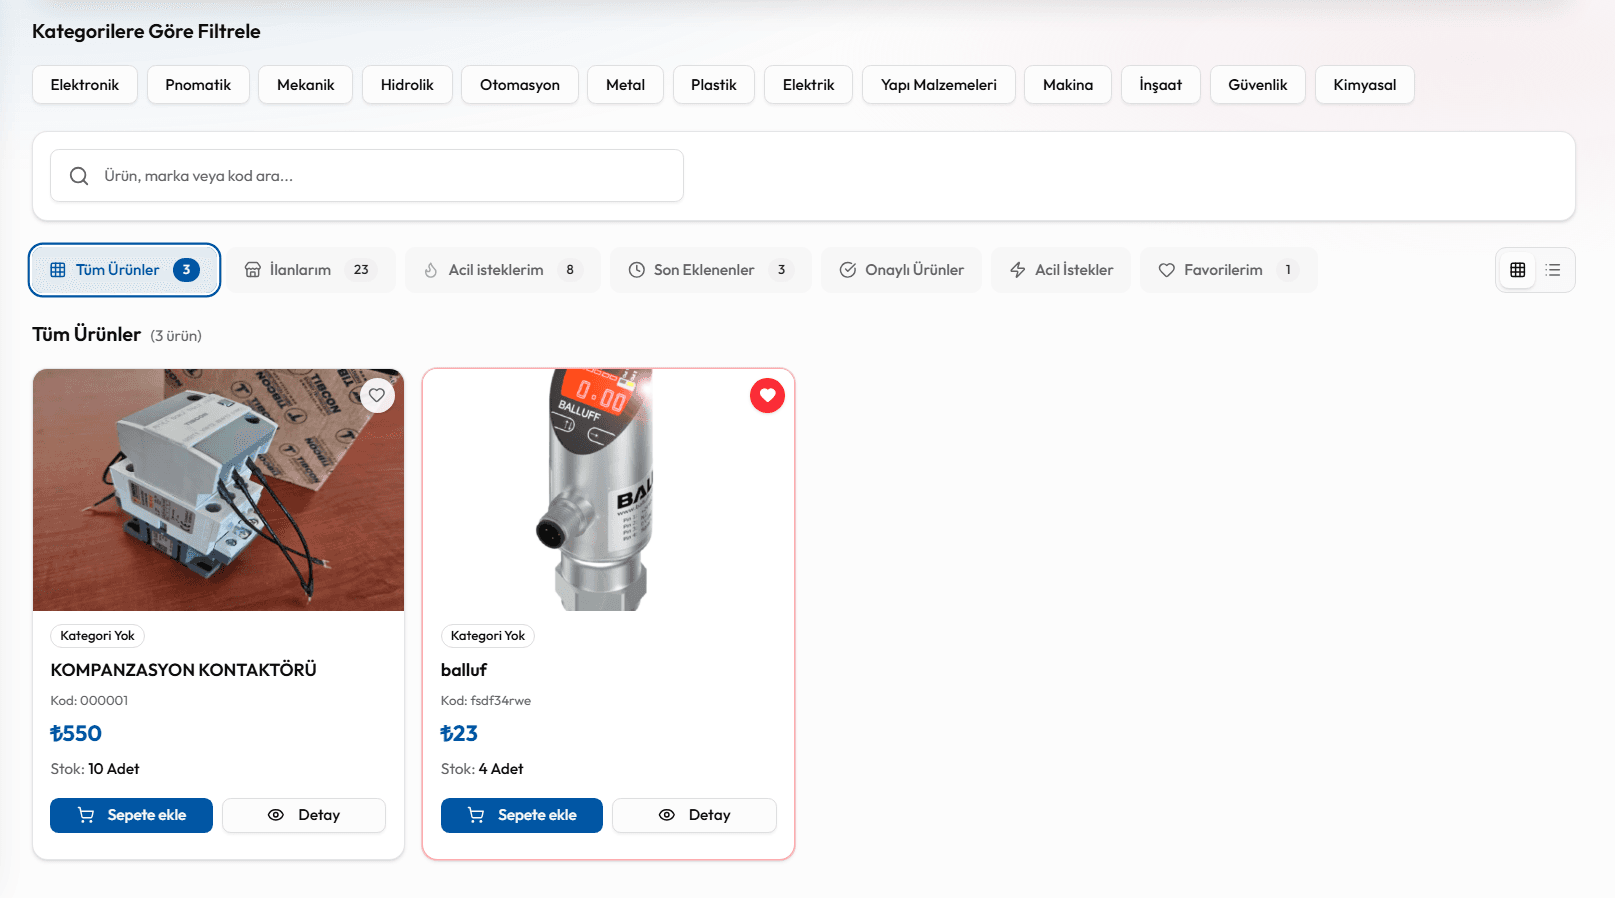Filter by Kimyasal category
Screen dimensions: 1615x898
[x=1365, y=85]
